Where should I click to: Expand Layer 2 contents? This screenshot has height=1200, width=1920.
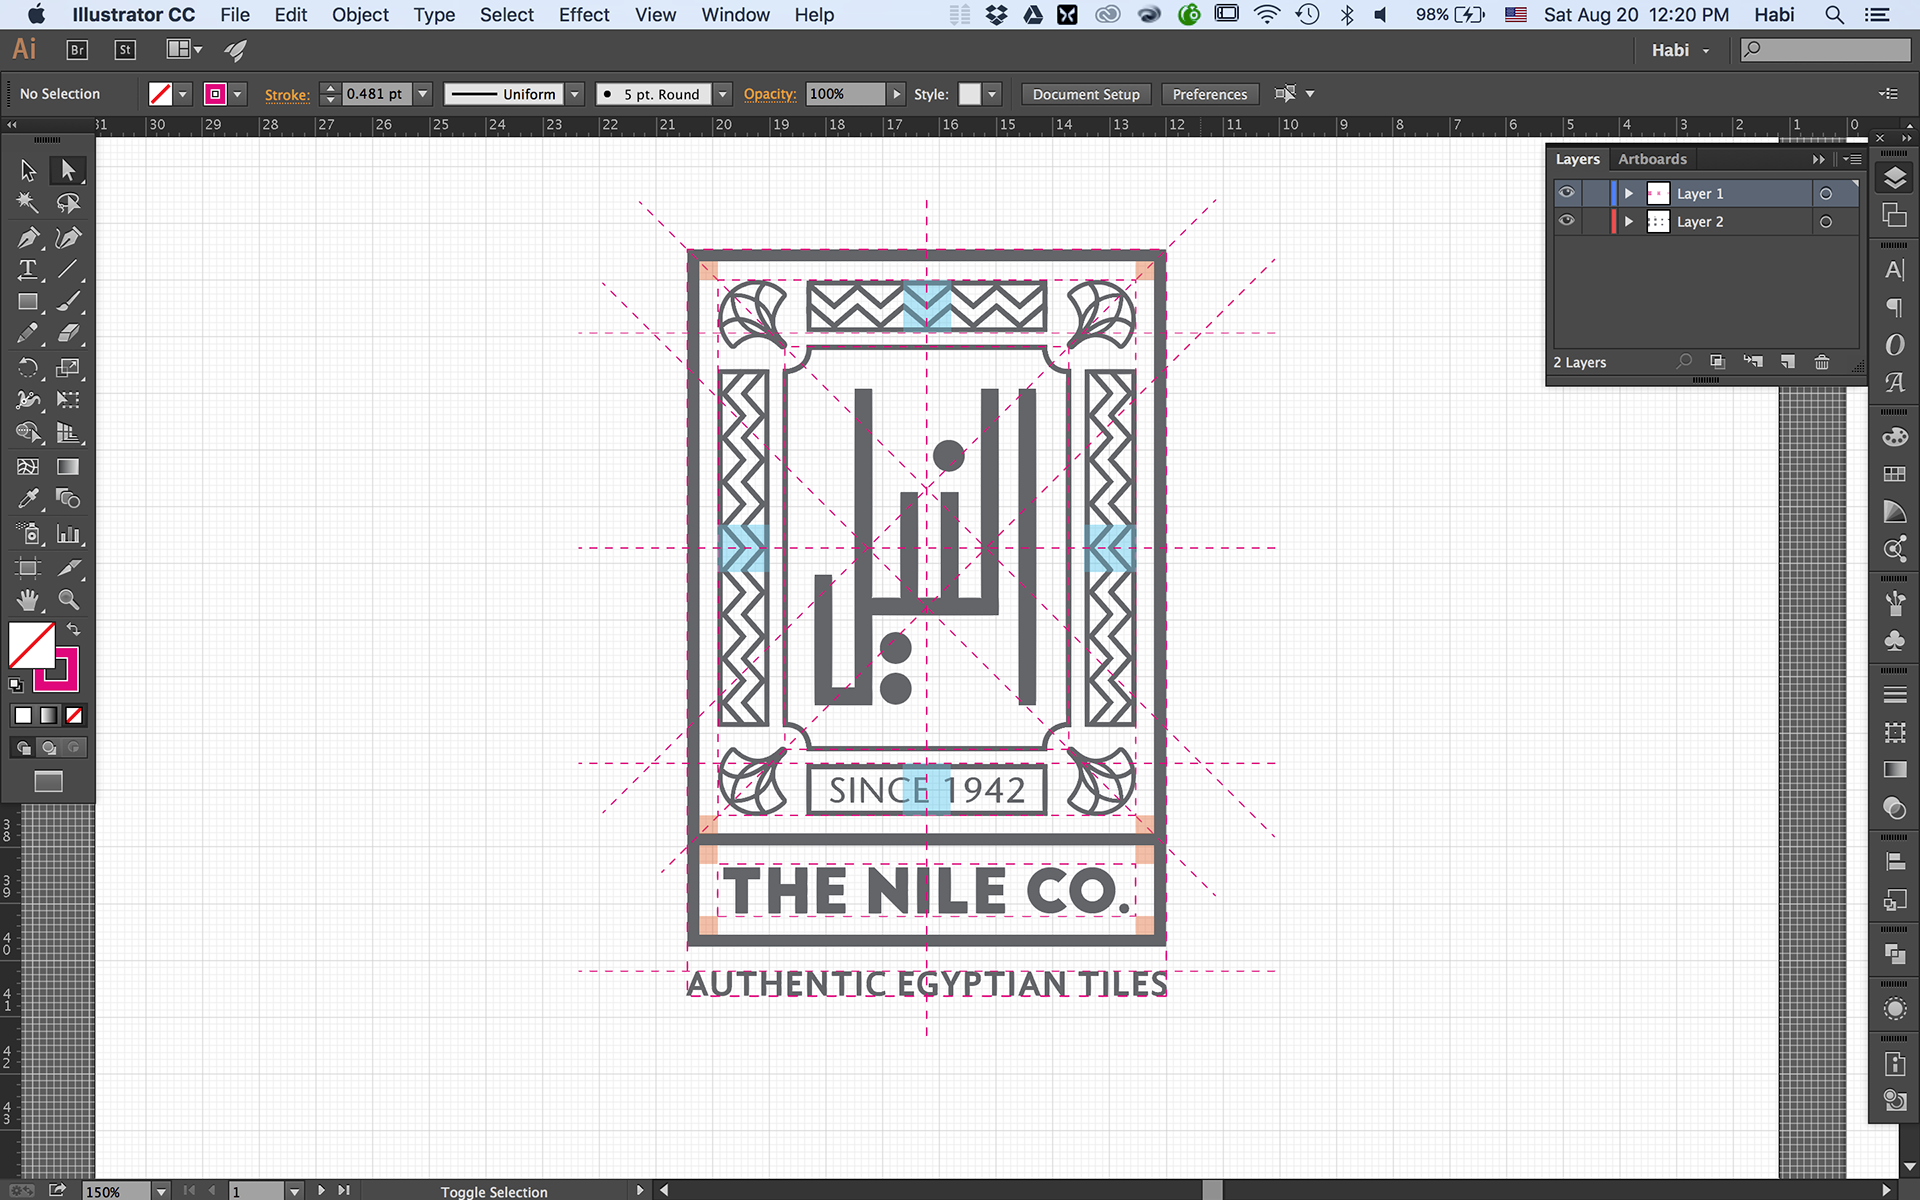(x=1629, y=221)
